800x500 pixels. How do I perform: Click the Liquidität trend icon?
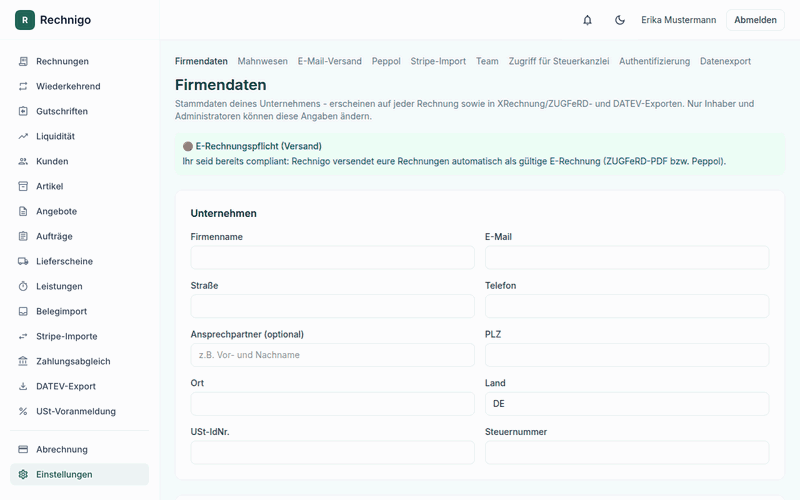point(23,136)
